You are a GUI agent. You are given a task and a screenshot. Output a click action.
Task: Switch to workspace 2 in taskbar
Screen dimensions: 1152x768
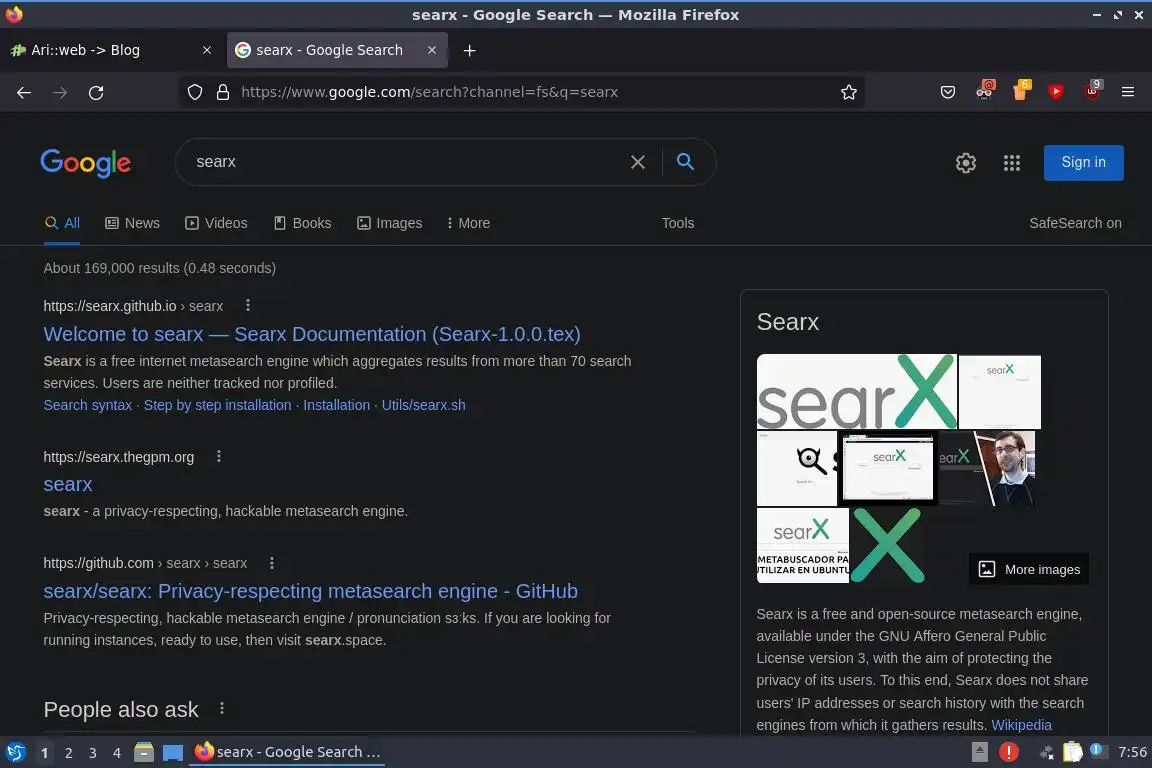pos(68,753)
